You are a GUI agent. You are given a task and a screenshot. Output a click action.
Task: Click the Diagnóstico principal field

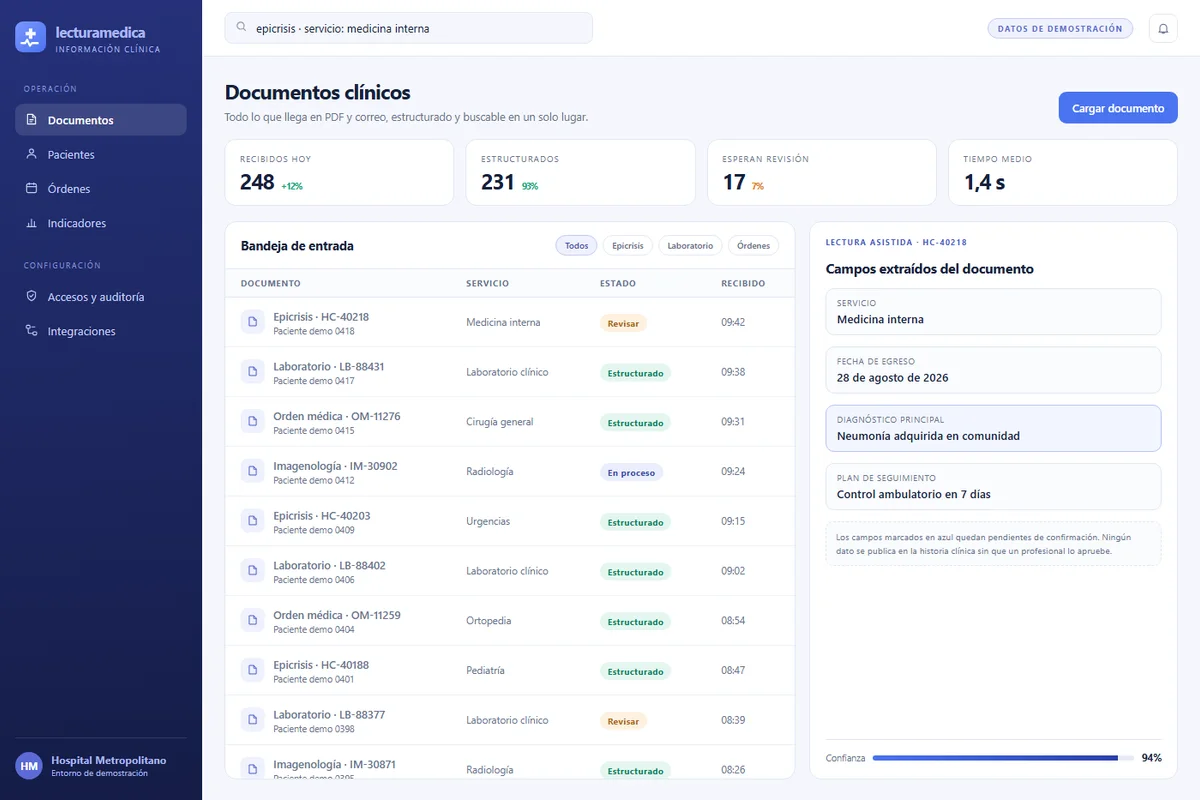993,428
